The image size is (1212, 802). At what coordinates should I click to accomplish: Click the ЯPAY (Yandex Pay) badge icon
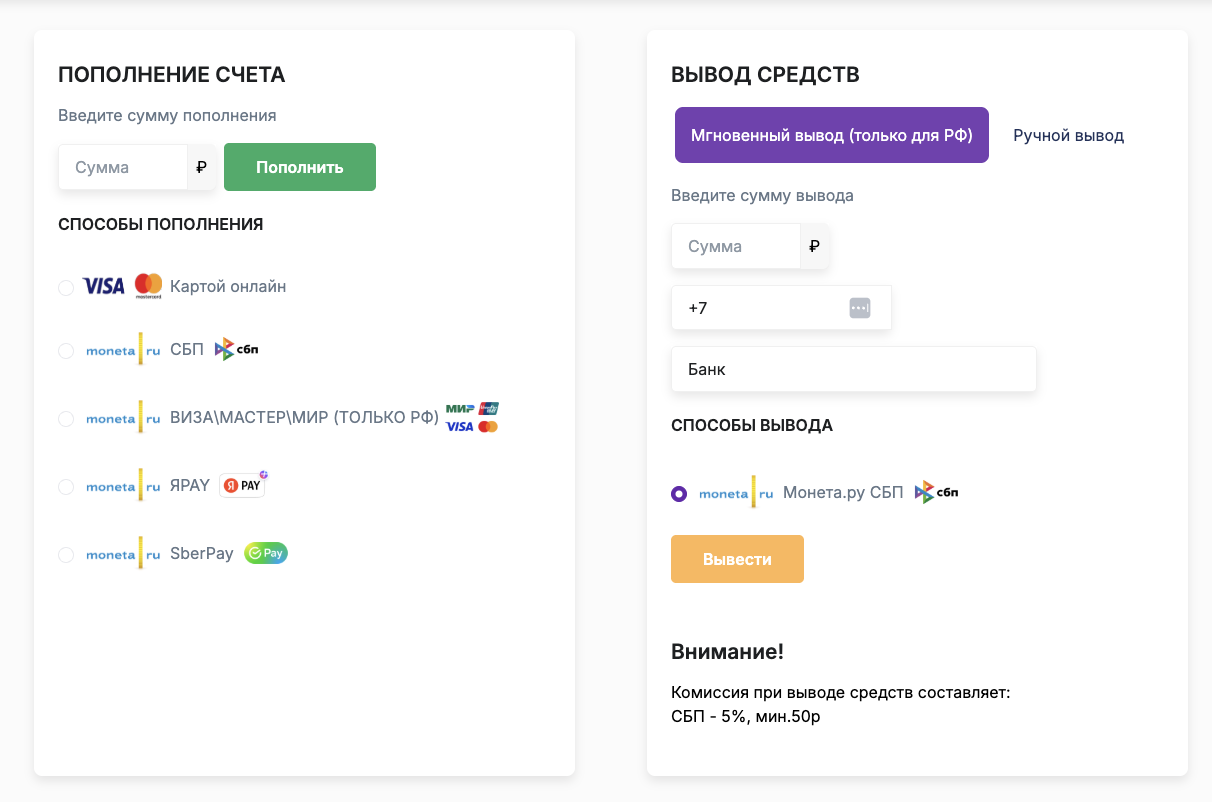241,484
